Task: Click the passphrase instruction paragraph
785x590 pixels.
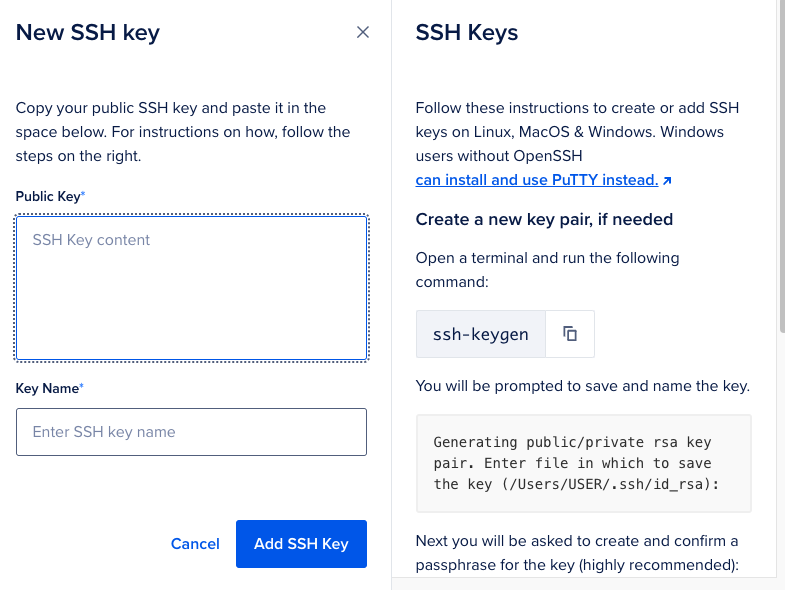Action: coord(577,553)
